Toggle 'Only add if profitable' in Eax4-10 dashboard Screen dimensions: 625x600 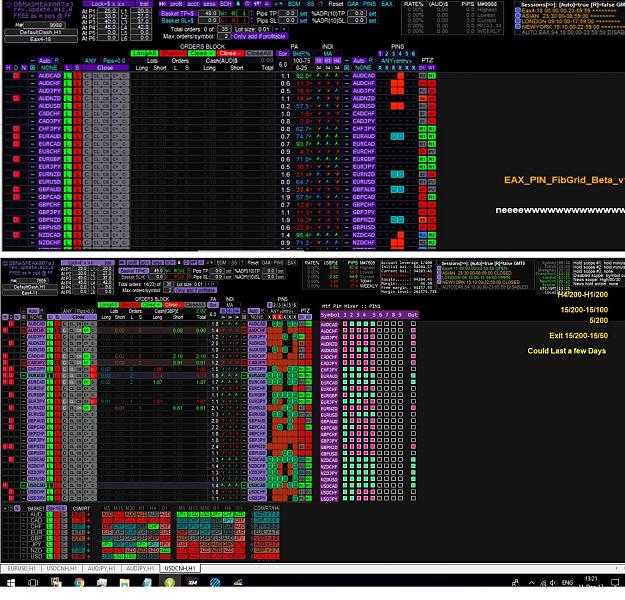[260, 36]
